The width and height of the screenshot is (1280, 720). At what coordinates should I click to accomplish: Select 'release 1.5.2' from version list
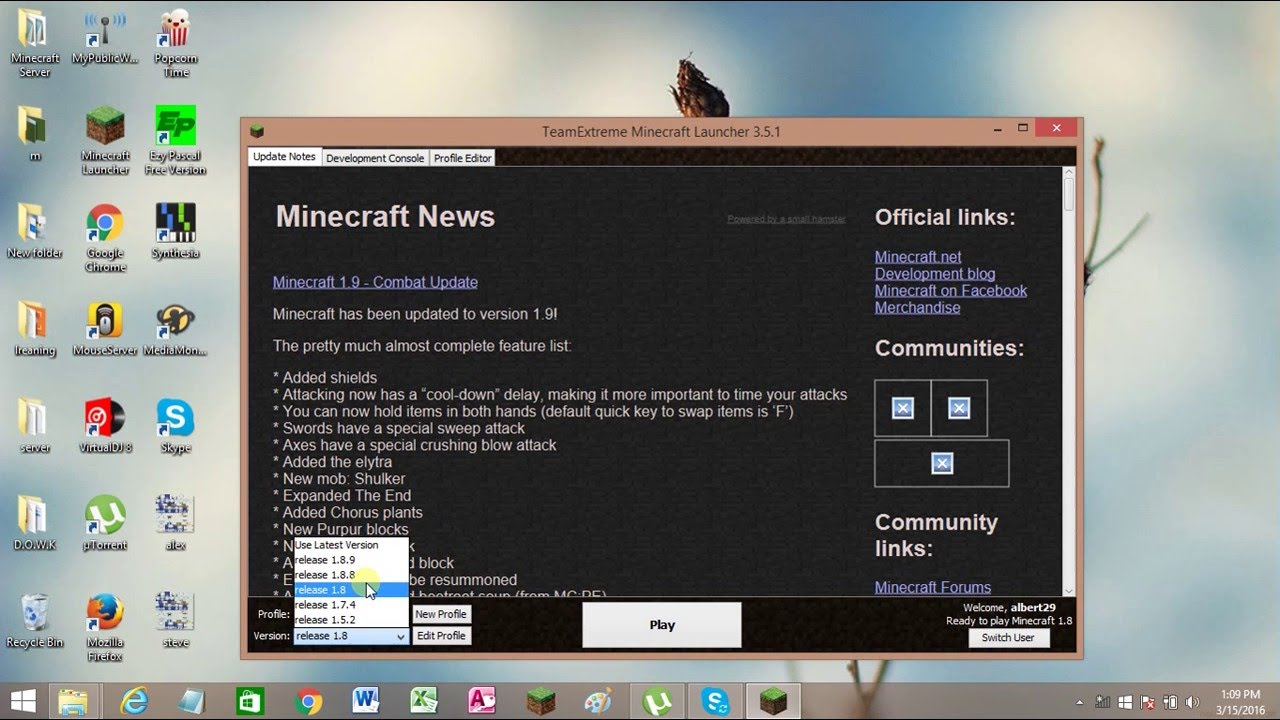pos(351,620)
